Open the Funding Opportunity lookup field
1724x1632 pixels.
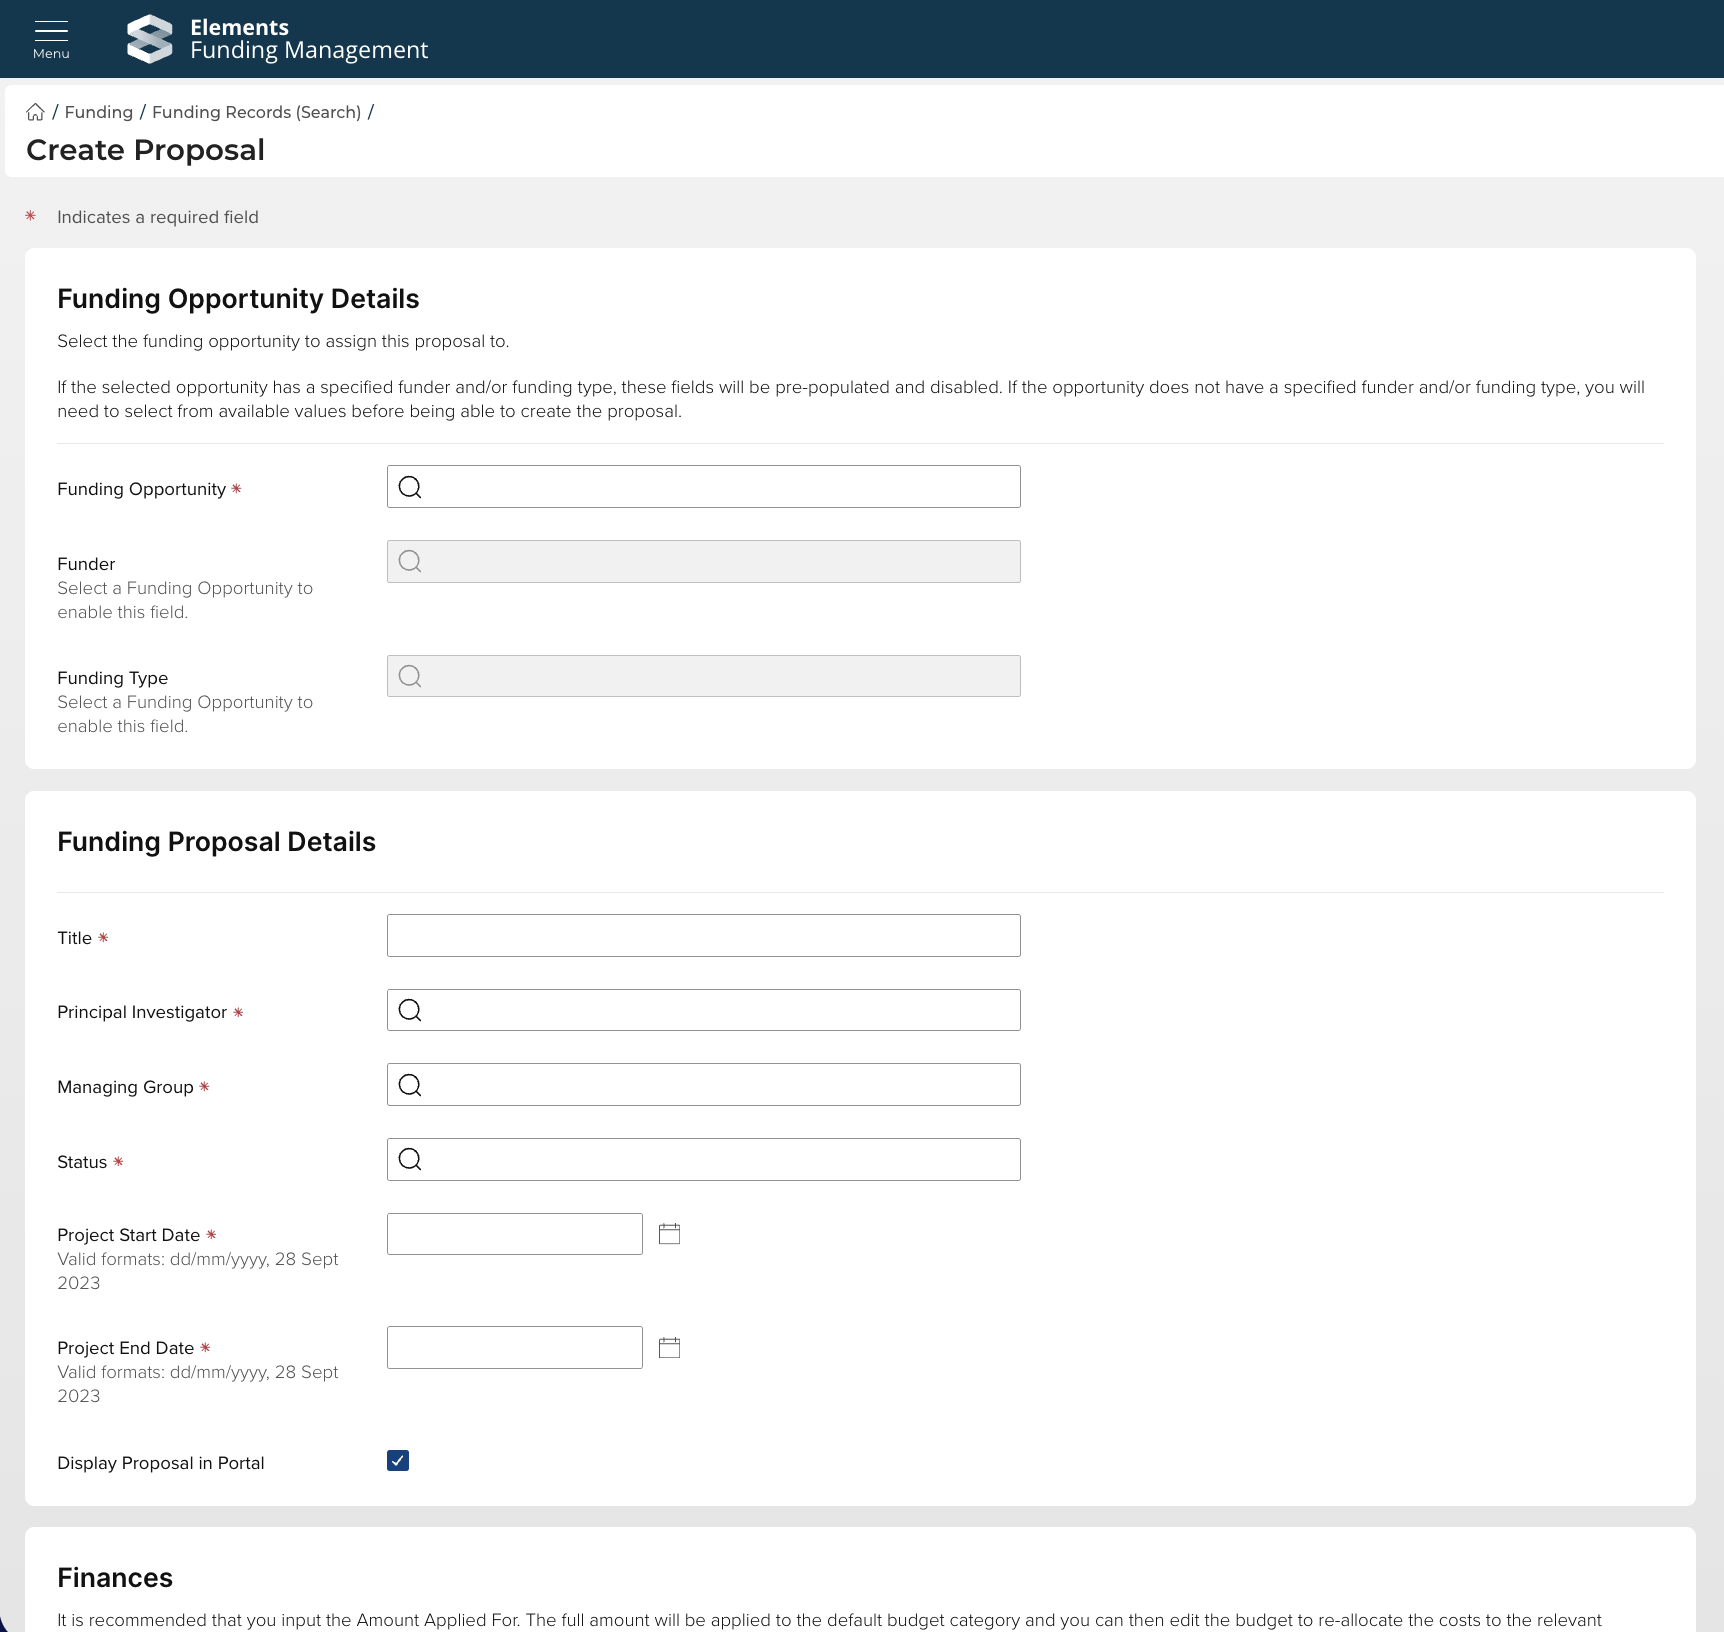(720, 487)
